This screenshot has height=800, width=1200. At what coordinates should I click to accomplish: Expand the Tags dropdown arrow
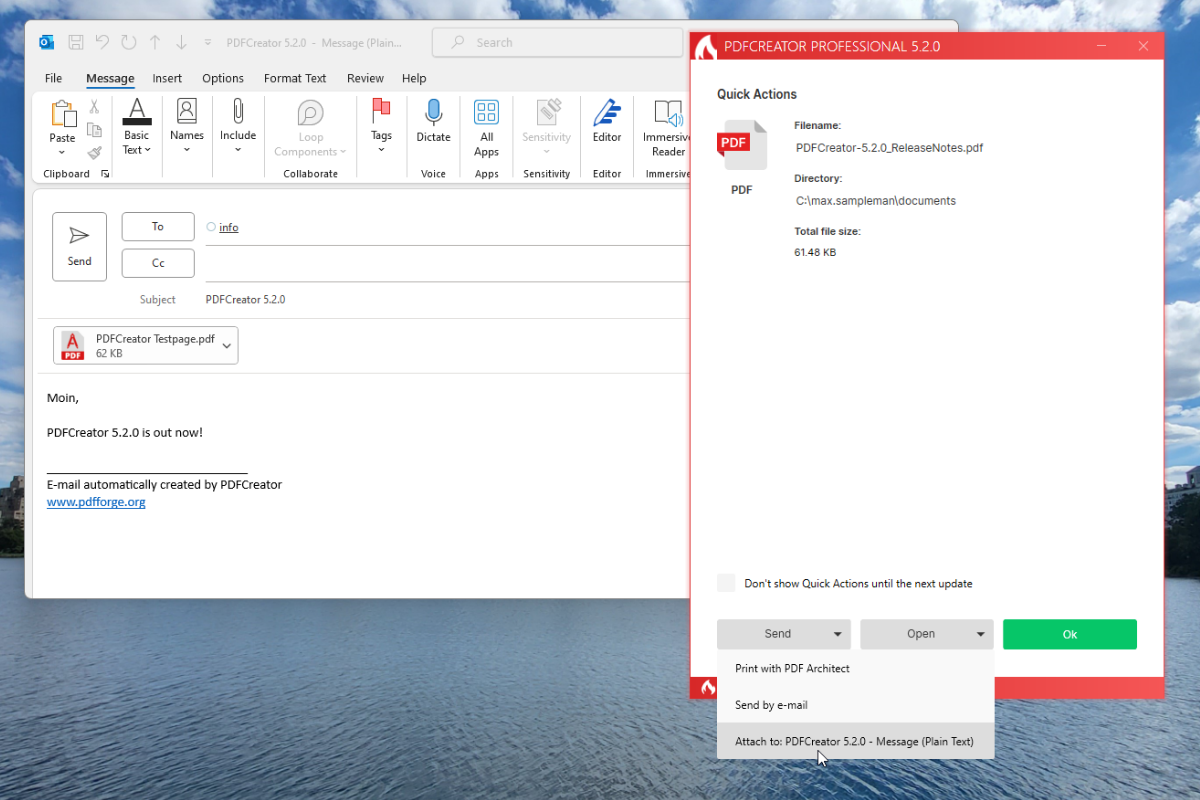click(381, 150)
